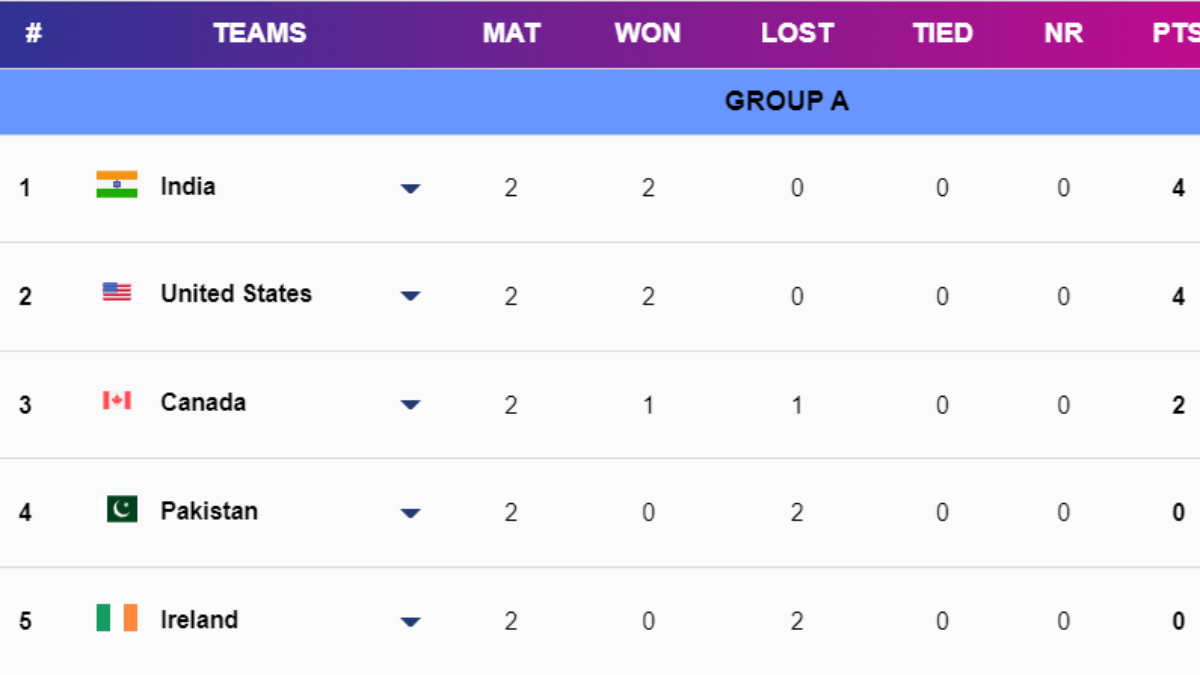
Task: Click the TEAMS column header
Action: pos(259,33)
